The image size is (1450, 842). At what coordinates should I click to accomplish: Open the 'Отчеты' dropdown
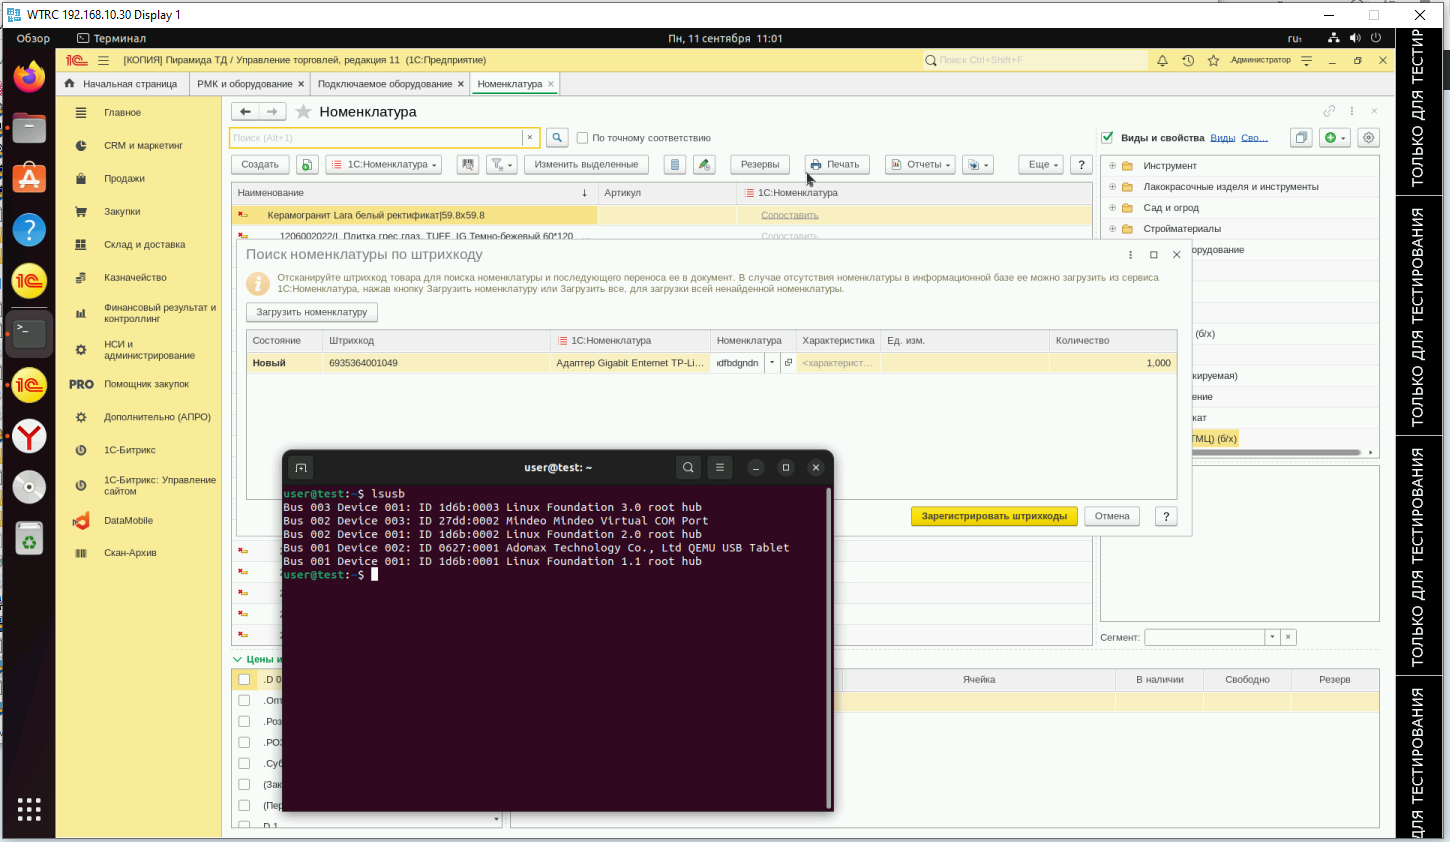tap(920, 165)
